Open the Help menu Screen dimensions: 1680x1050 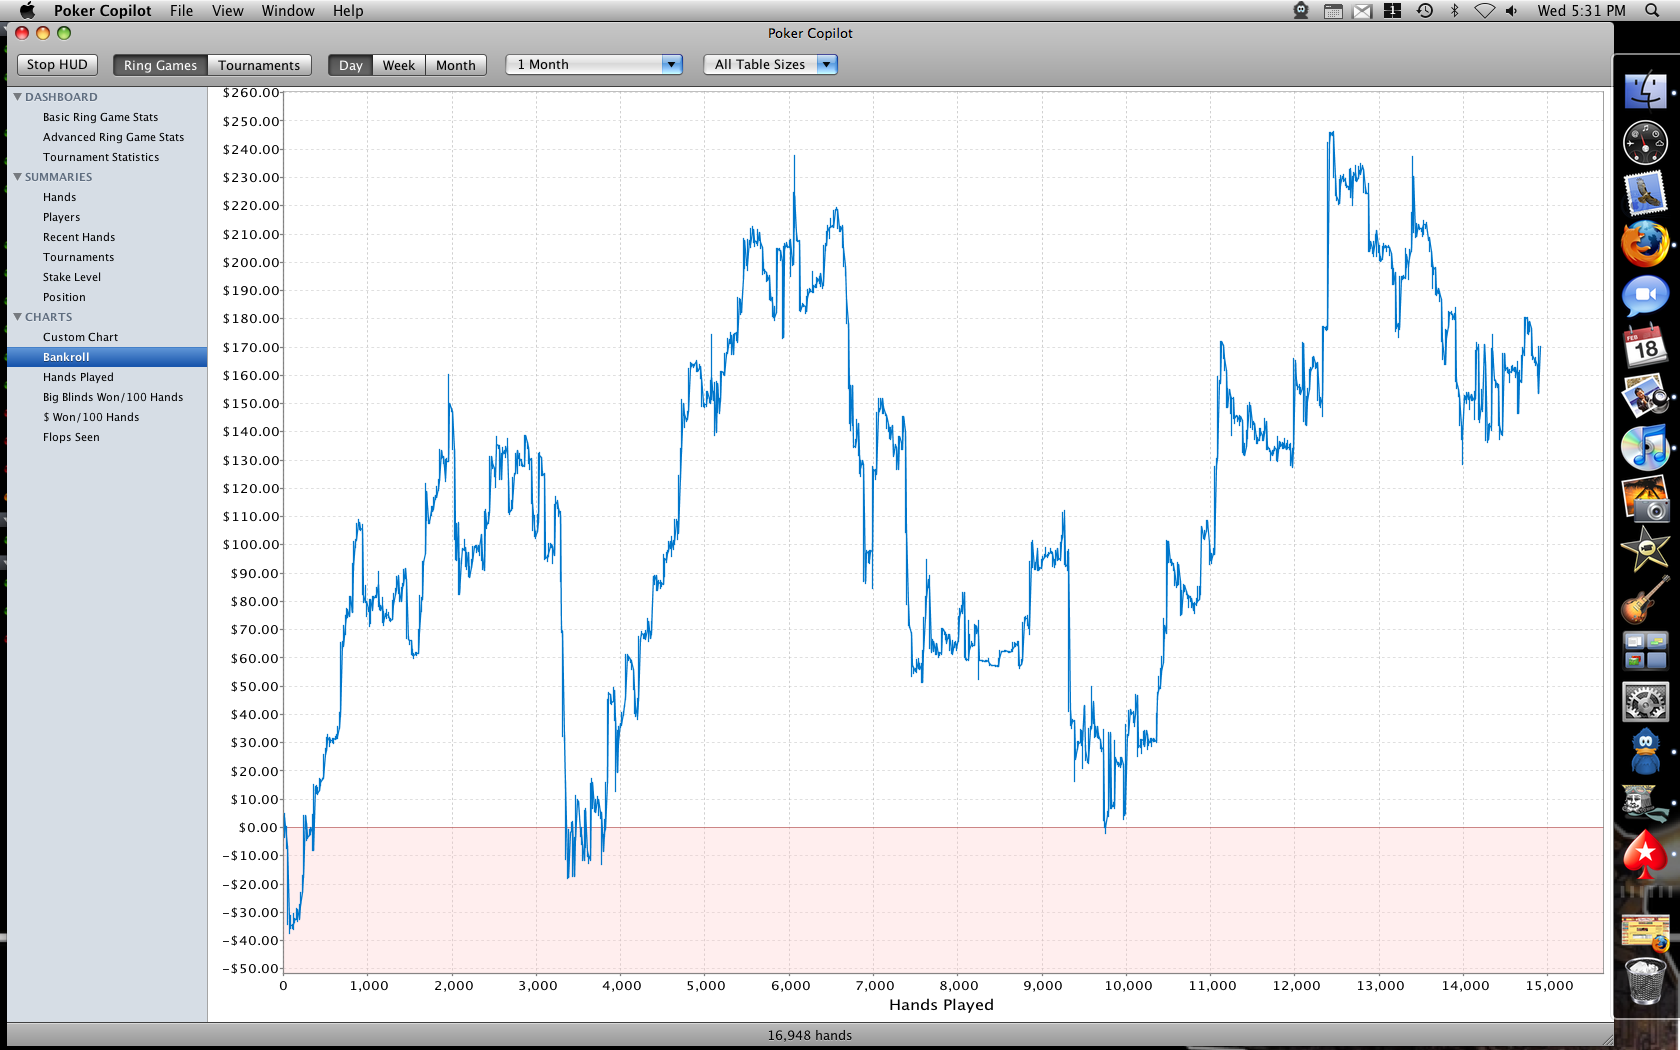coord(348,10)
